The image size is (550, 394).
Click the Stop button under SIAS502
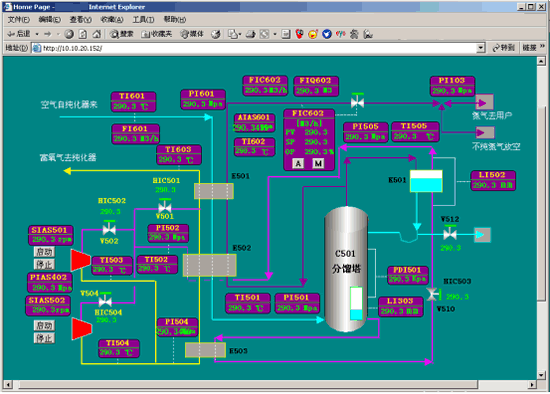pyautogui.click(x=44, y=338)
